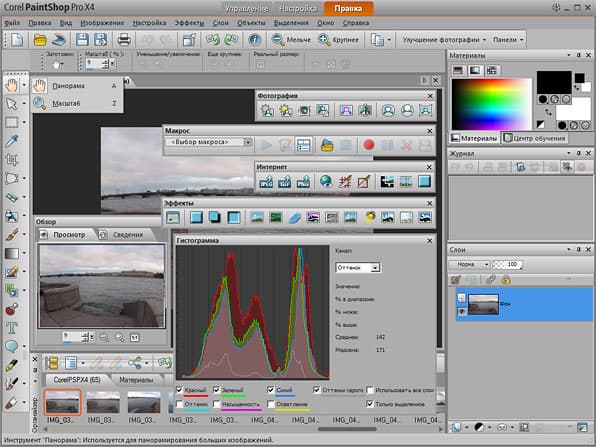This screenshot has width=596, height=447.
Task: Click the Print icon
Action: click(124, 40)
